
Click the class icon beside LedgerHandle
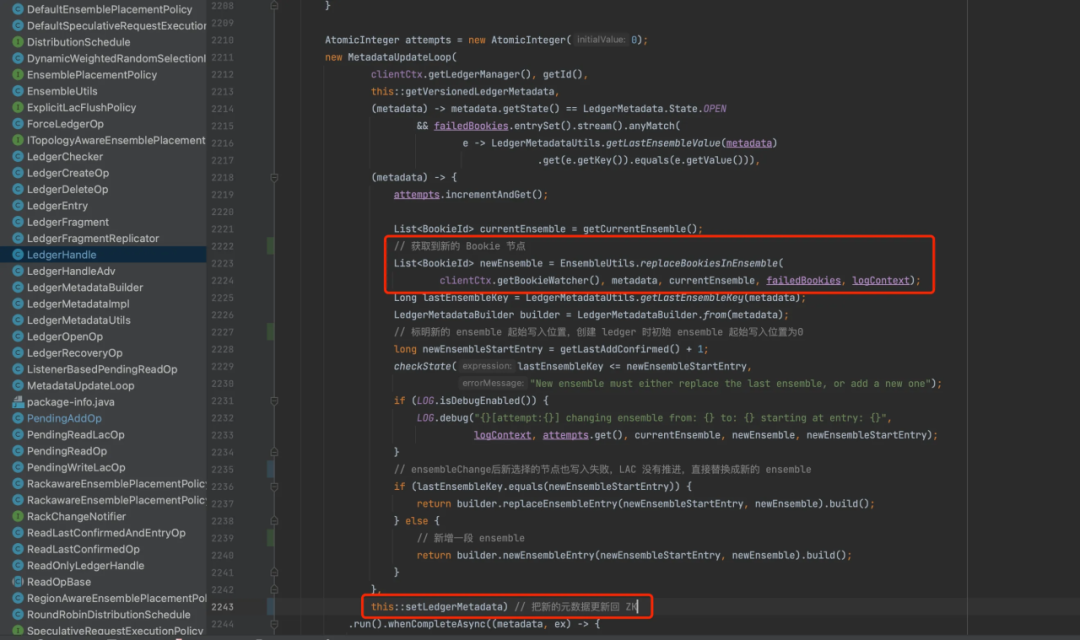tap(18, 255)
